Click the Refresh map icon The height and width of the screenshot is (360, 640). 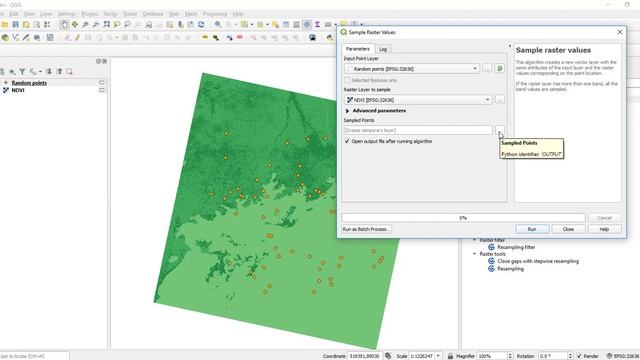[x=201, y=24]
